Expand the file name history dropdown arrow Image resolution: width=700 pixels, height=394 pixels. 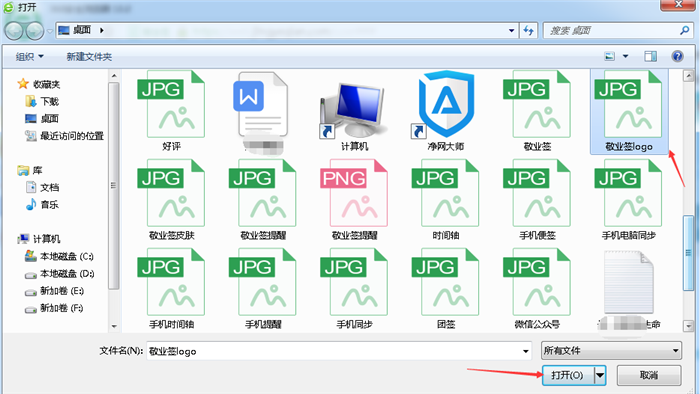point(525,351)
